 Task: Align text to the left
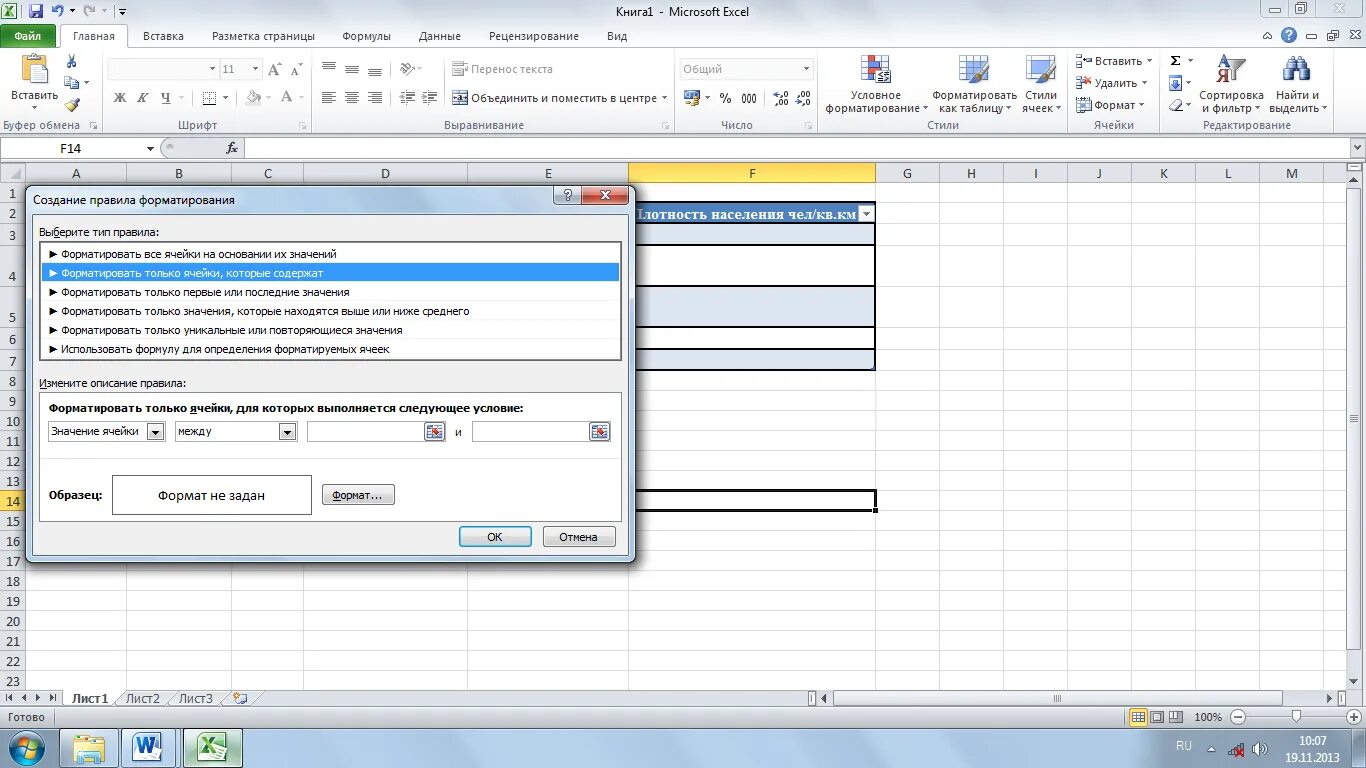click(x=328, y=97)
